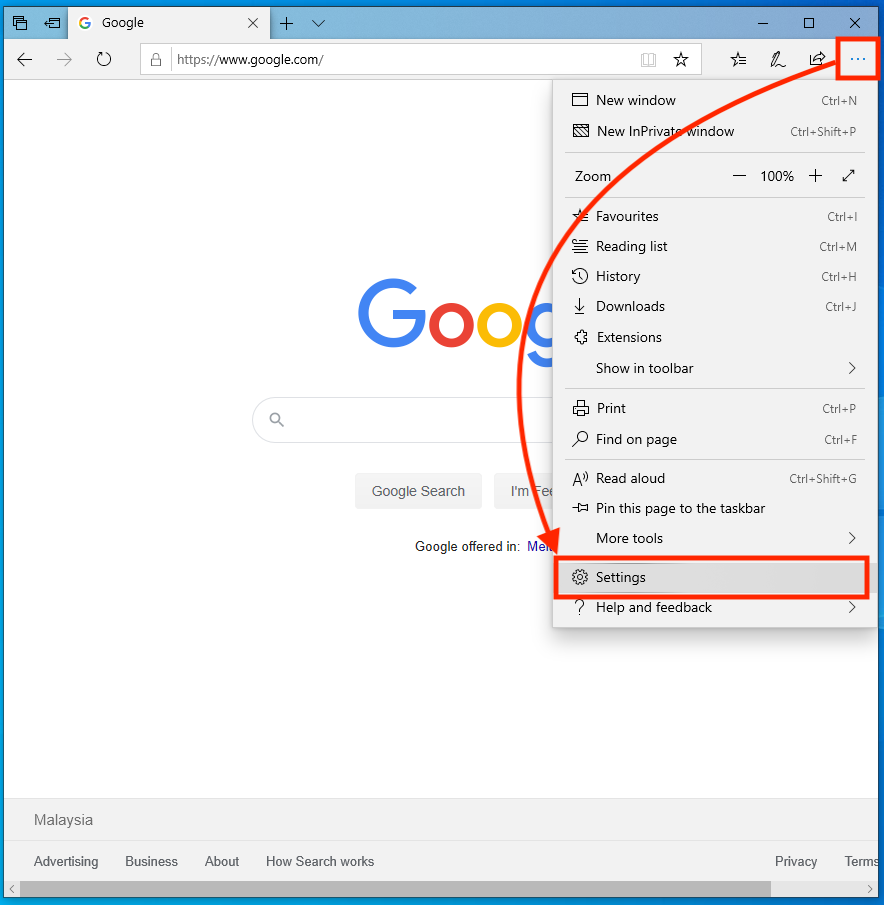The width and height of the screenshot is (884, 905).
Task: Click the Refresh page icon
Action: click(x=104, y=60)
